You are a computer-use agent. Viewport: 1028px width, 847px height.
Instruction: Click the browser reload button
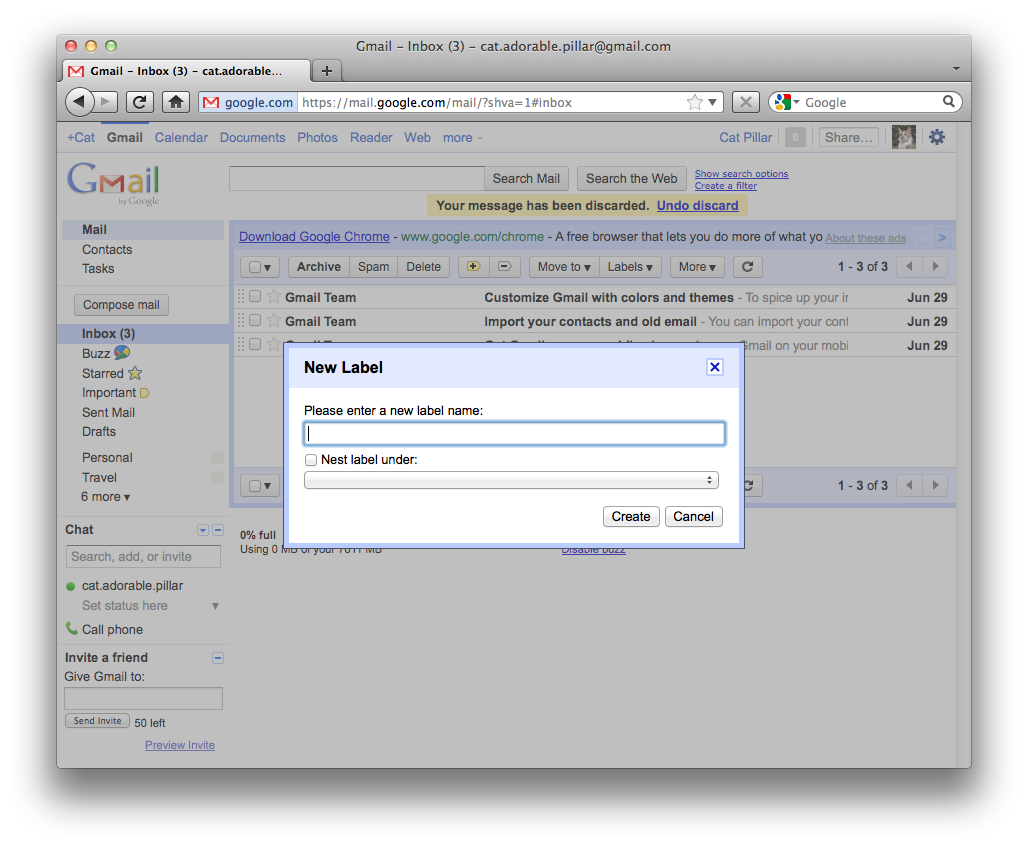[x=140, y=102]
